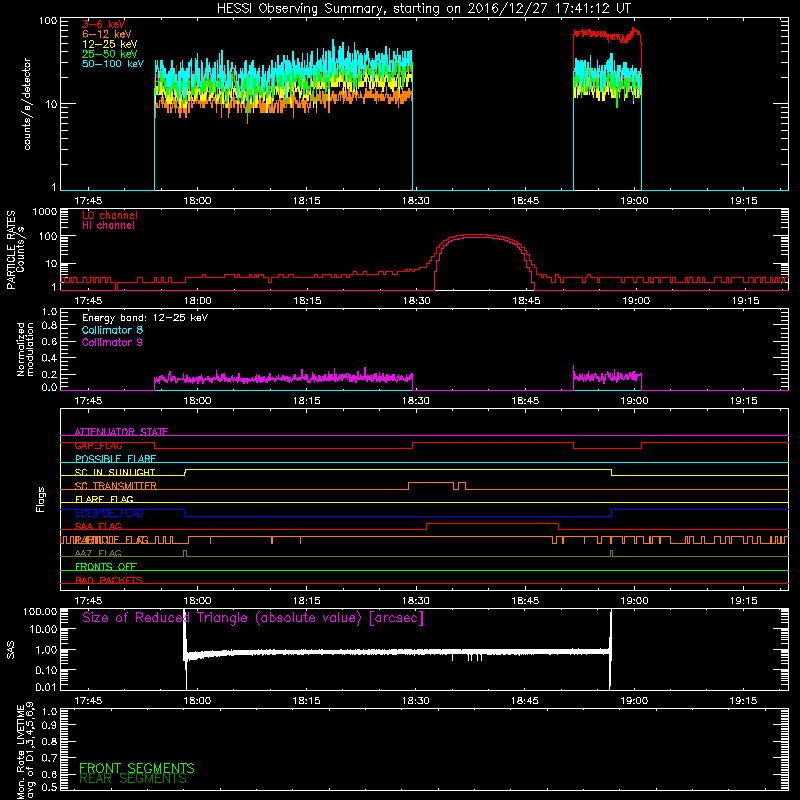Click the 'Energy band: 12-25 keV' label
This screenshot has height=800, width=800.
(x=145, y=318)
